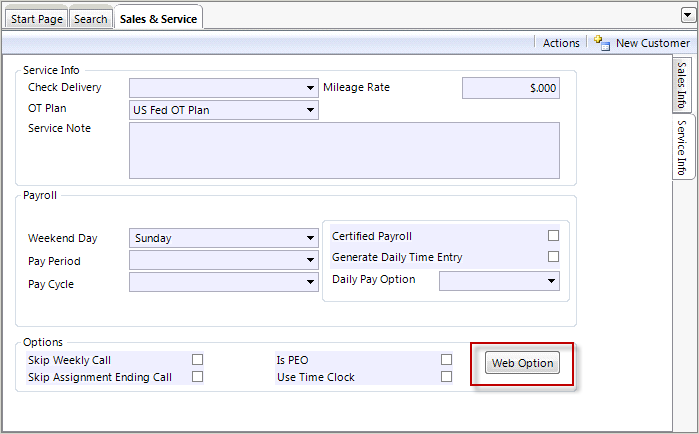Expand the Check Delivery dropdown

pyautogui.click(x=310, y=88)
